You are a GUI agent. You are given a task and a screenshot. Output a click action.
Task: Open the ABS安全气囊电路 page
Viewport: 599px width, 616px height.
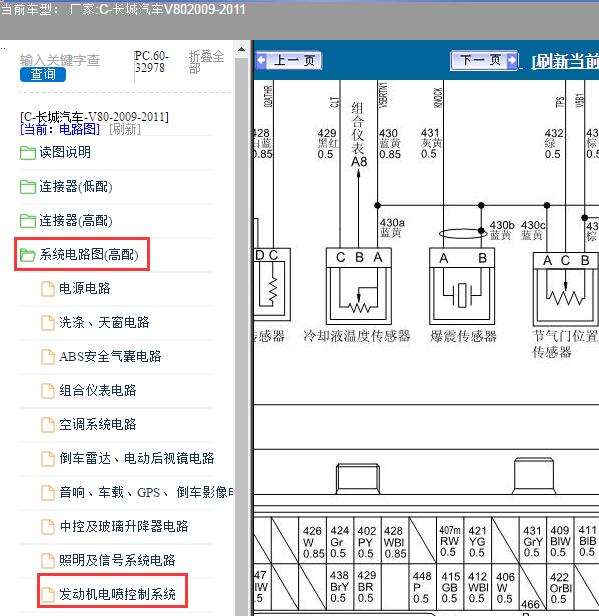pyautogui.click(x=110, y=356)
